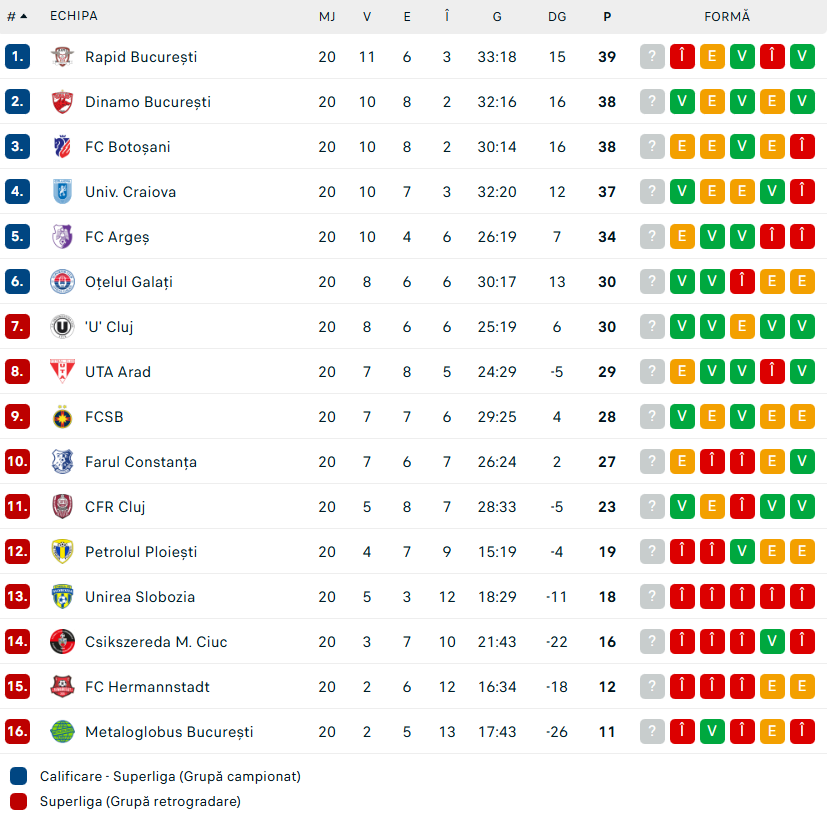The width and height of the screenshot is (829, 824).
Task: Click the UTA Arad team logo
Action: [62, 372]
